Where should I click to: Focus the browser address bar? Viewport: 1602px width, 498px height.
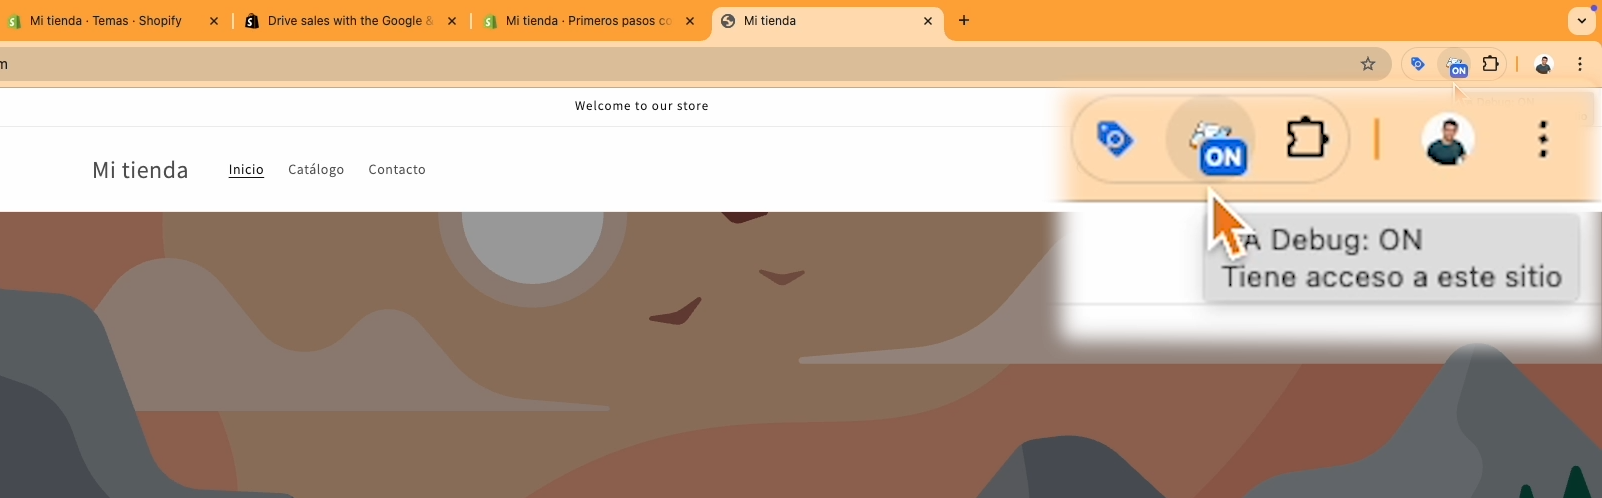(680, 64)
